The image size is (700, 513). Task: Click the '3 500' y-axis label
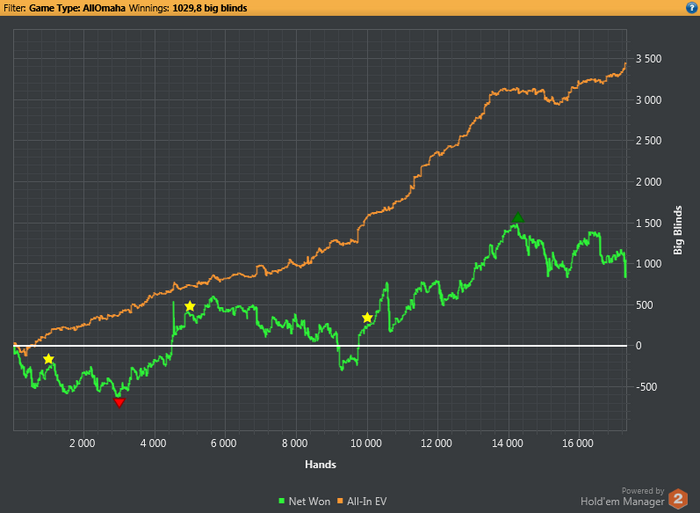649,59
